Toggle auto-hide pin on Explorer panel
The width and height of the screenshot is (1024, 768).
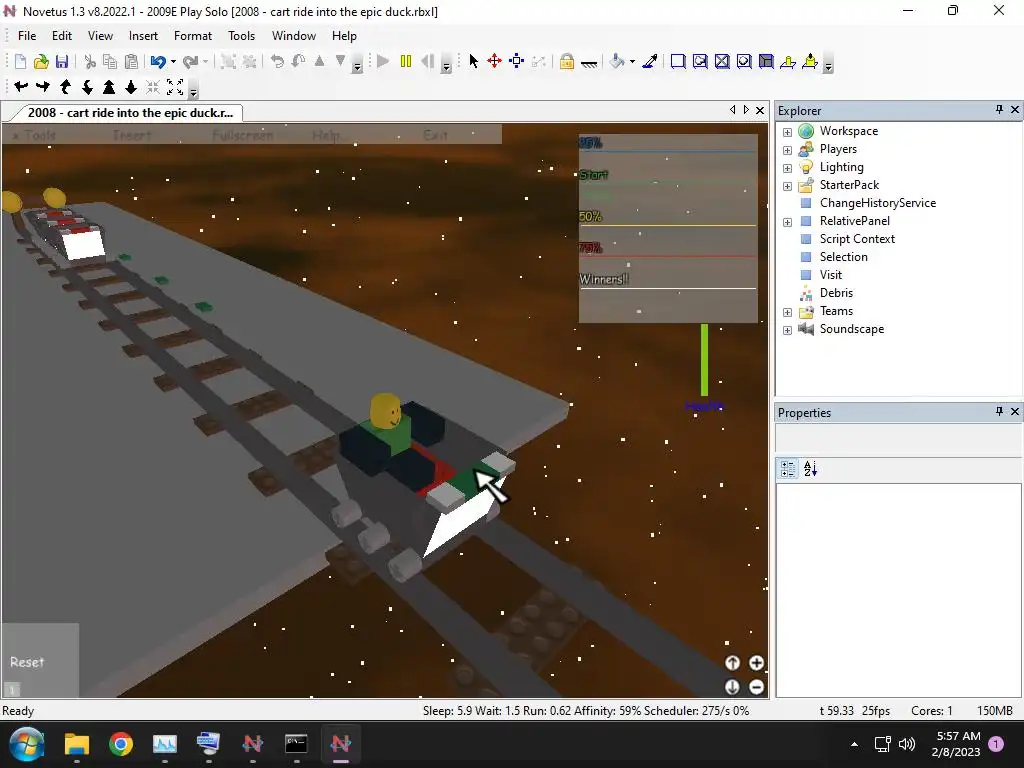[x=999, y=110]
